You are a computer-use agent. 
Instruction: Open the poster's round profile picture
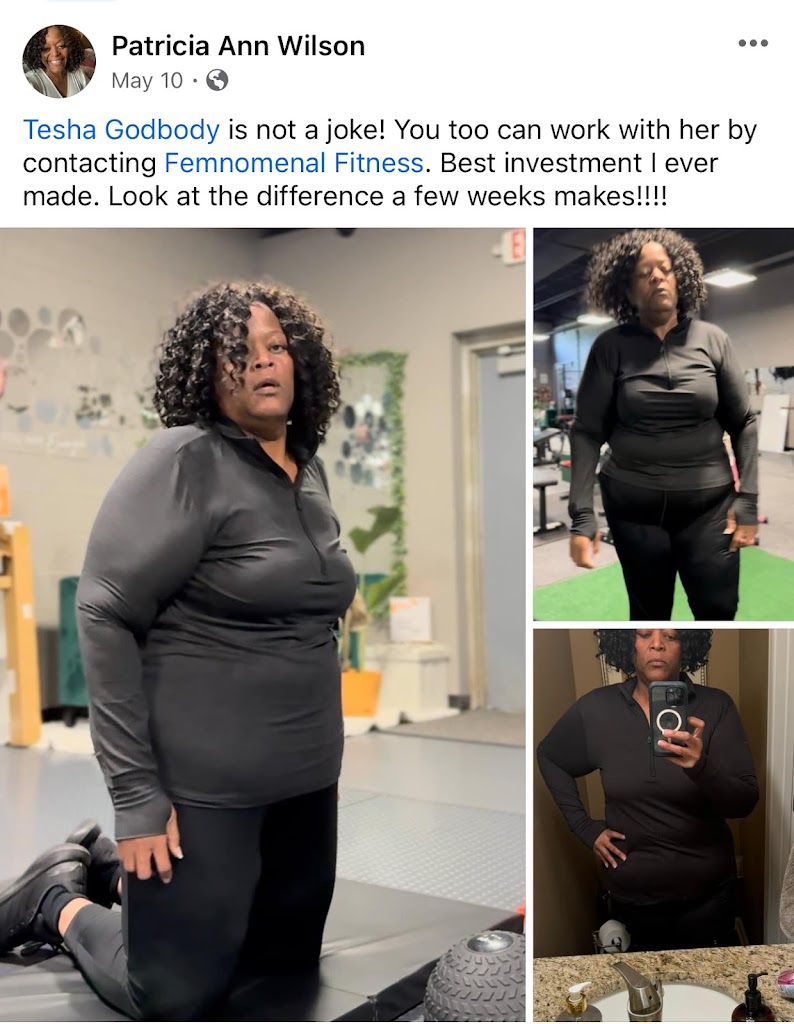tap(59, 61)
